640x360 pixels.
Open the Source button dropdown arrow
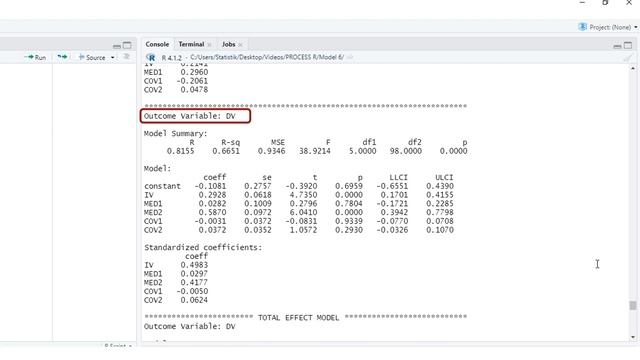[x=113, y=58]
